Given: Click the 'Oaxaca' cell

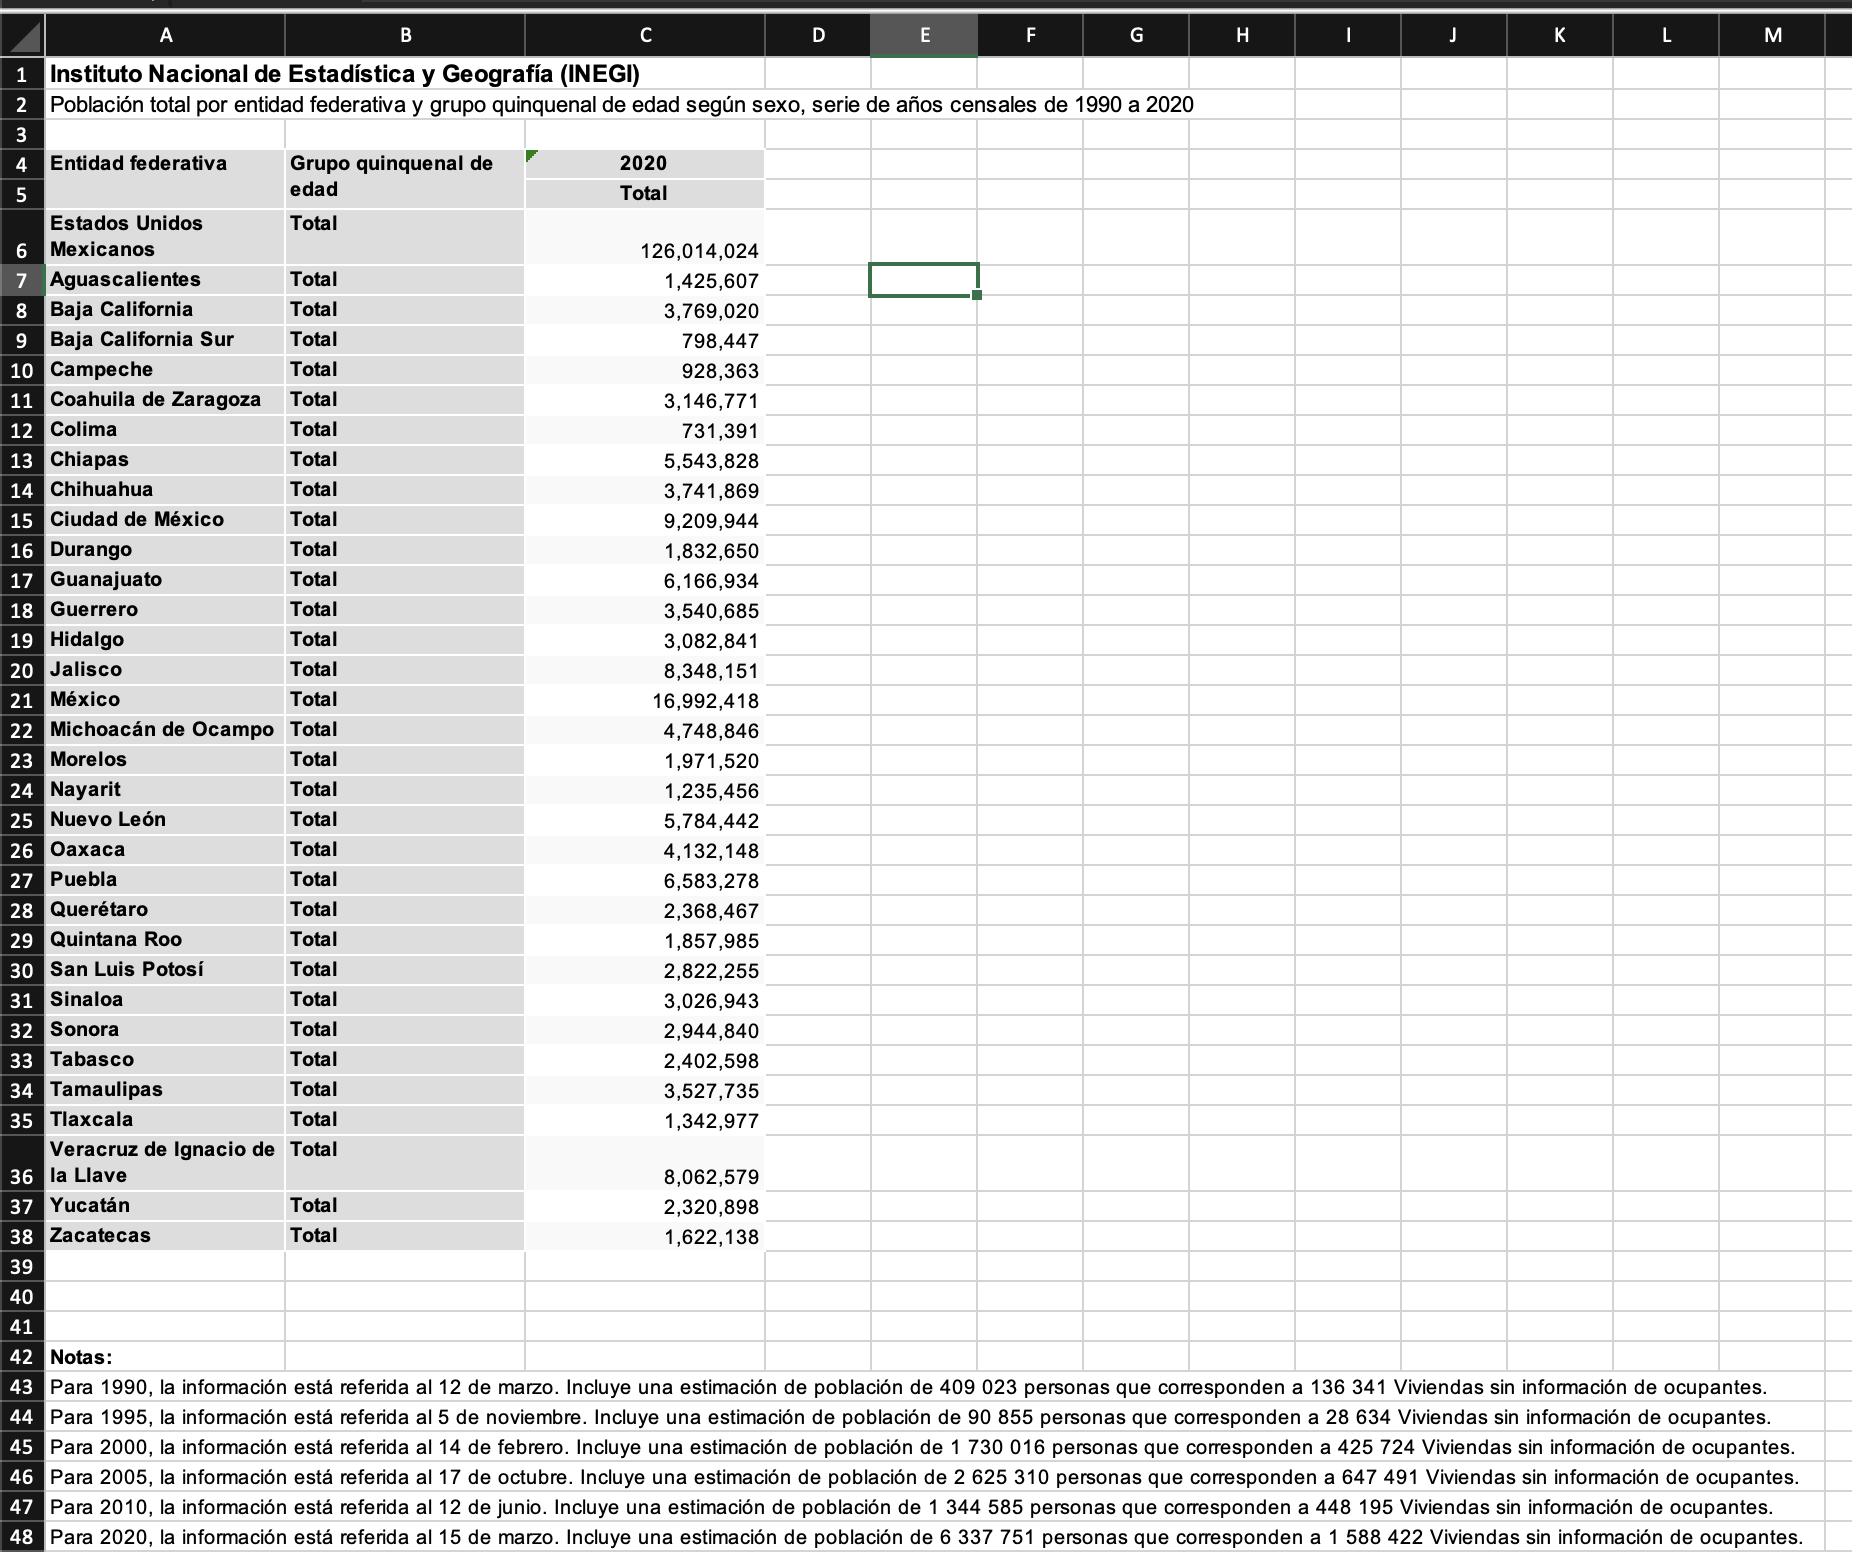Looking at the screenshot, I should pyautogui.click(x=165, y=850).
